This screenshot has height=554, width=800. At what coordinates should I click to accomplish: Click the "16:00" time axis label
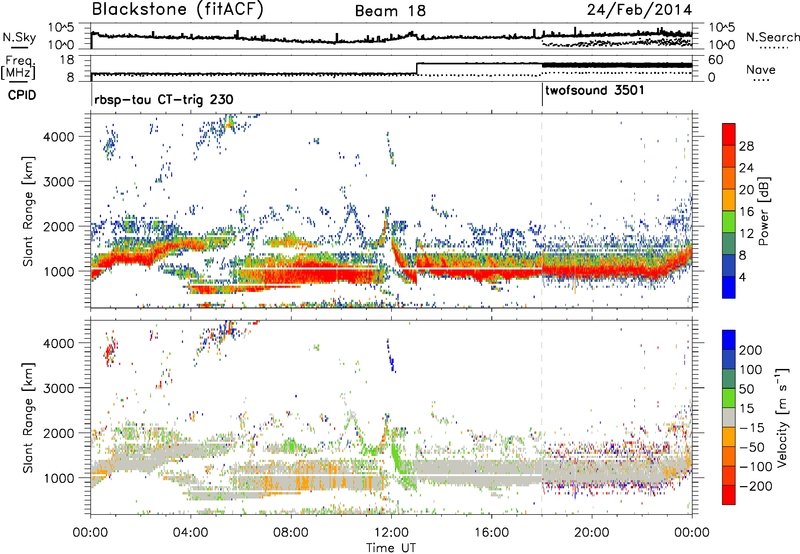[x=491, y=532]
